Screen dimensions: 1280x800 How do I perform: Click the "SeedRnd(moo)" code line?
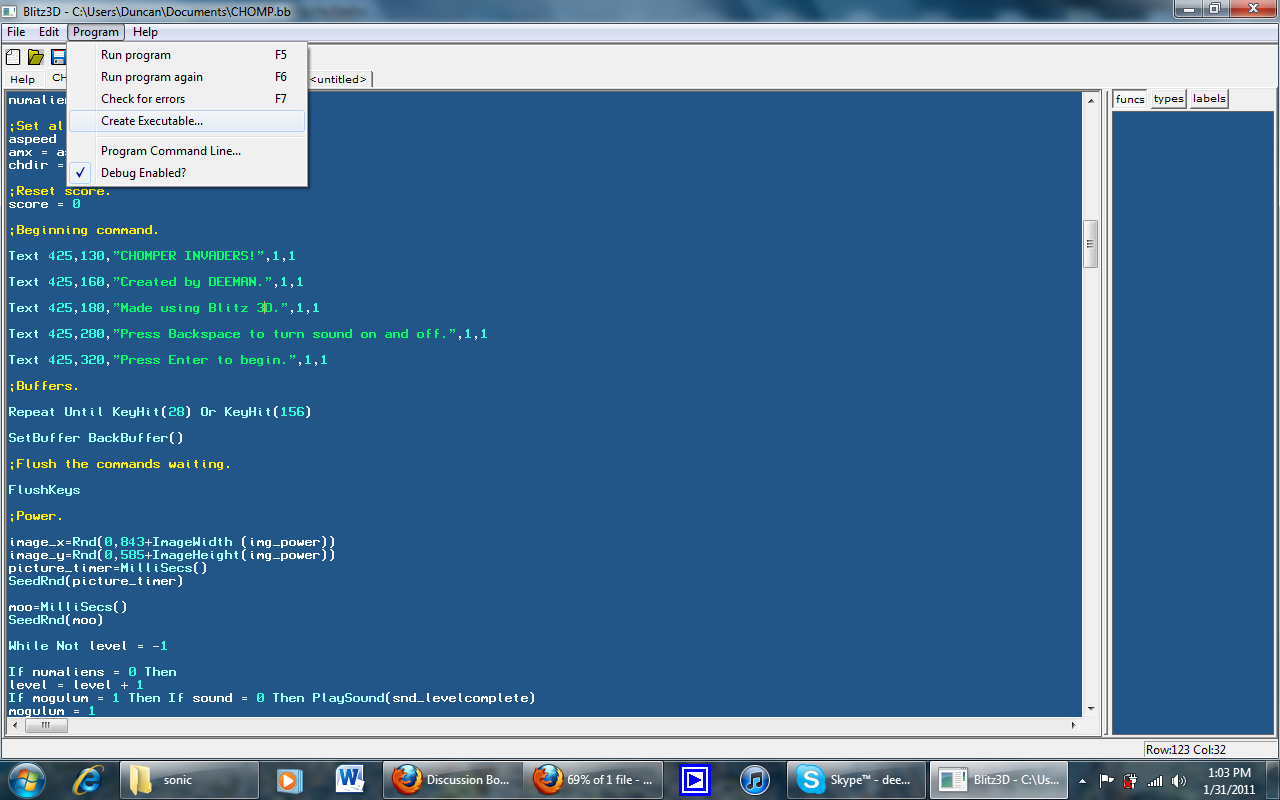[x=56, y=620]
